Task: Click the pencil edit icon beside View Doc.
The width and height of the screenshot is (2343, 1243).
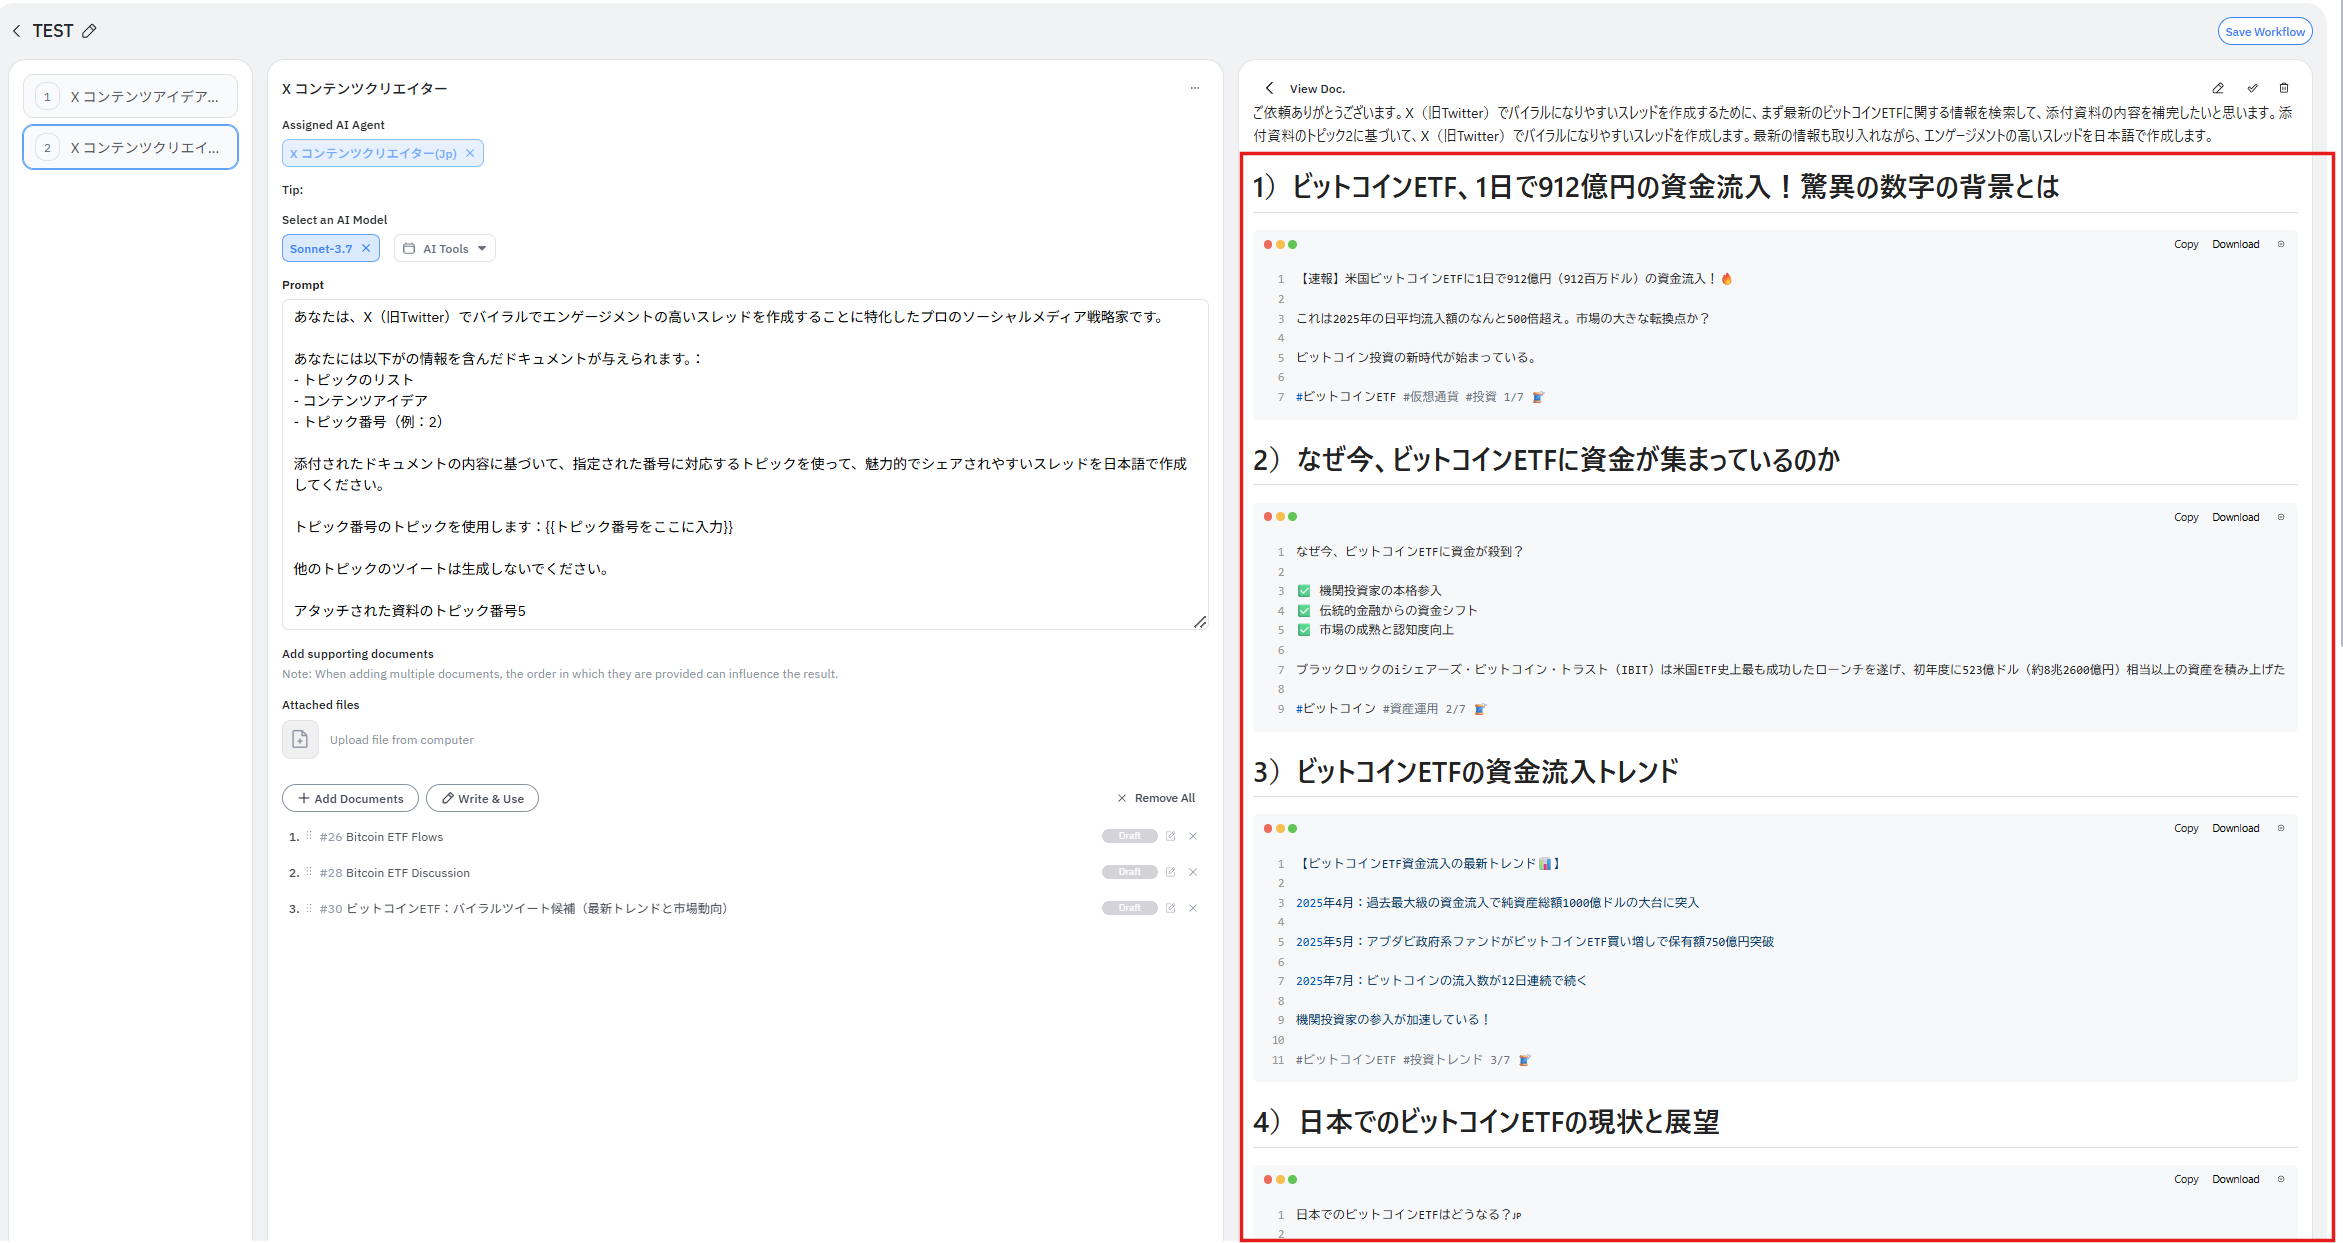Action: pyautogui.click(x=2218, y=88)
